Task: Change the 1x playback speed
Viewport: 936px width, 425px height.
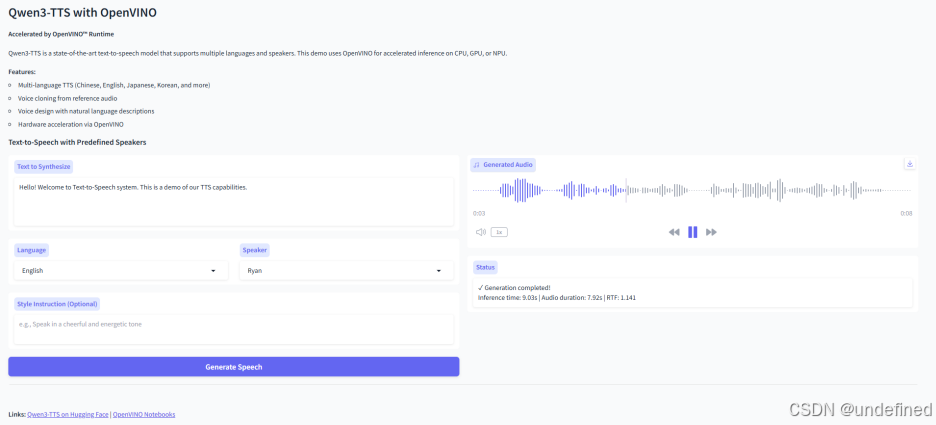Action: (499, 232)
